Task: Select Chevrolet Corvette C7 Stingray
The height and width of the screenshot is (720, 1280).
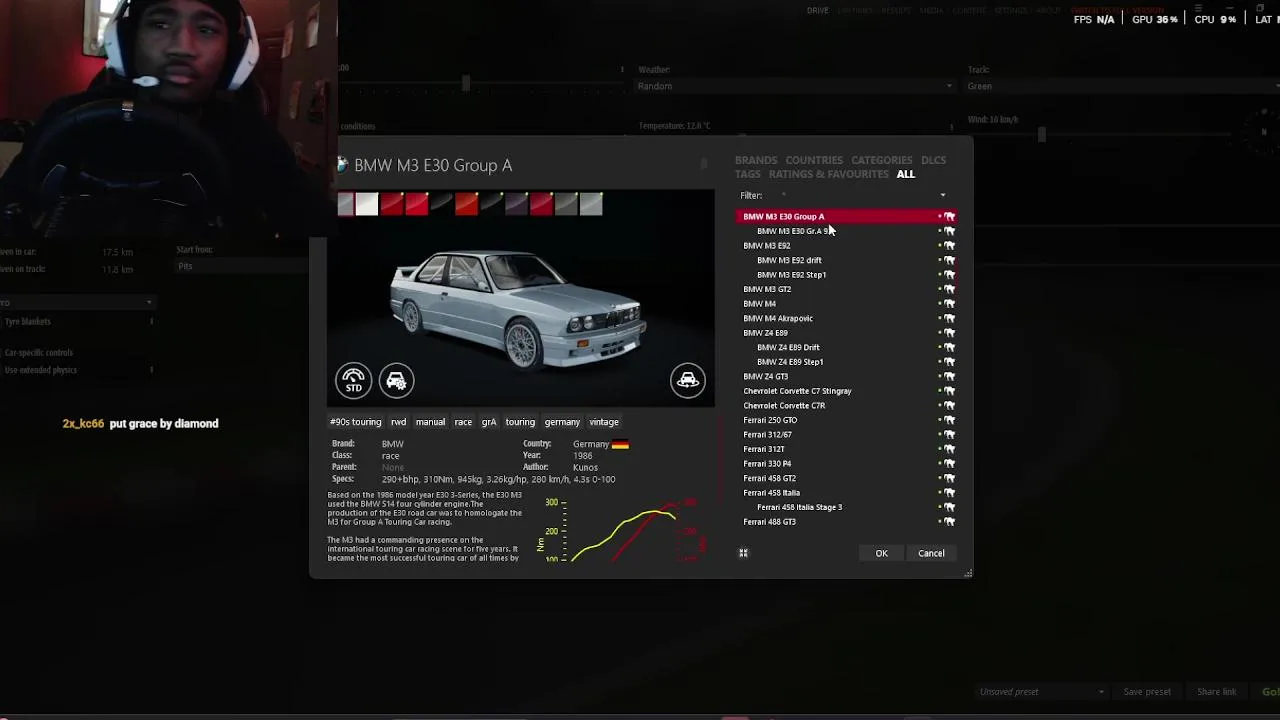Action: [846, 391]
